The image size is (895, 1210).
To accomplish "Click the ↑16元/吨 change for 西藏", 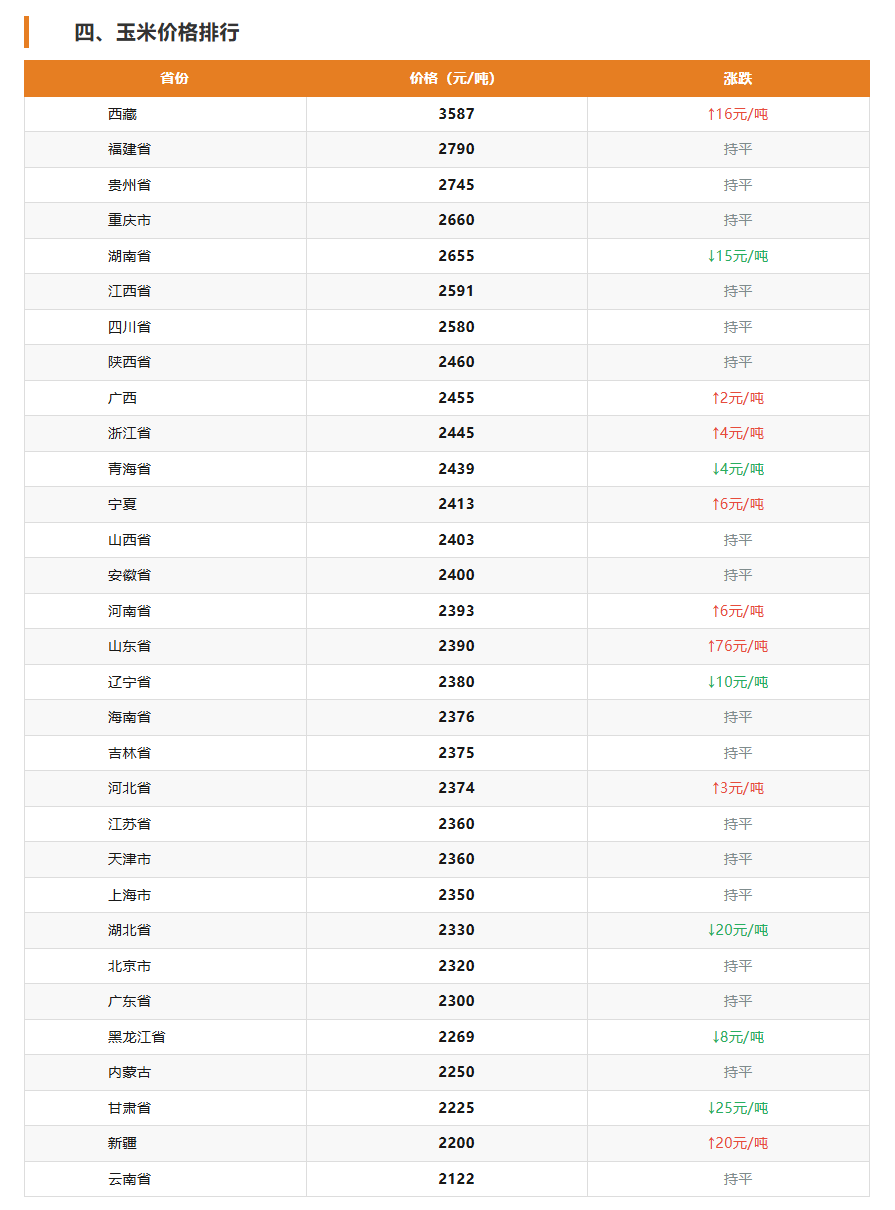I will coord(738,114).
